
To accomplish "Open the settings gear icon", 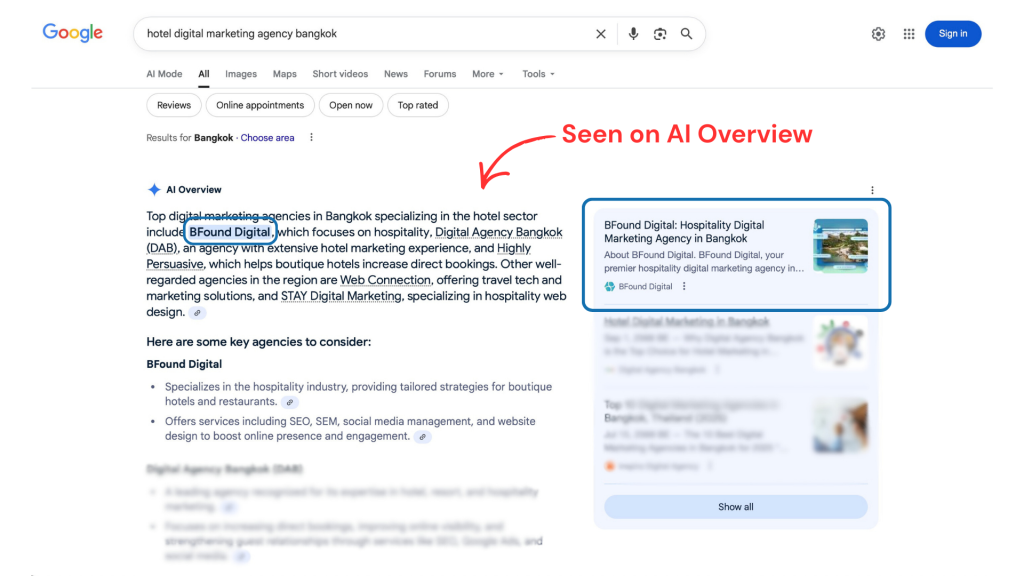I will click(878, 34).
